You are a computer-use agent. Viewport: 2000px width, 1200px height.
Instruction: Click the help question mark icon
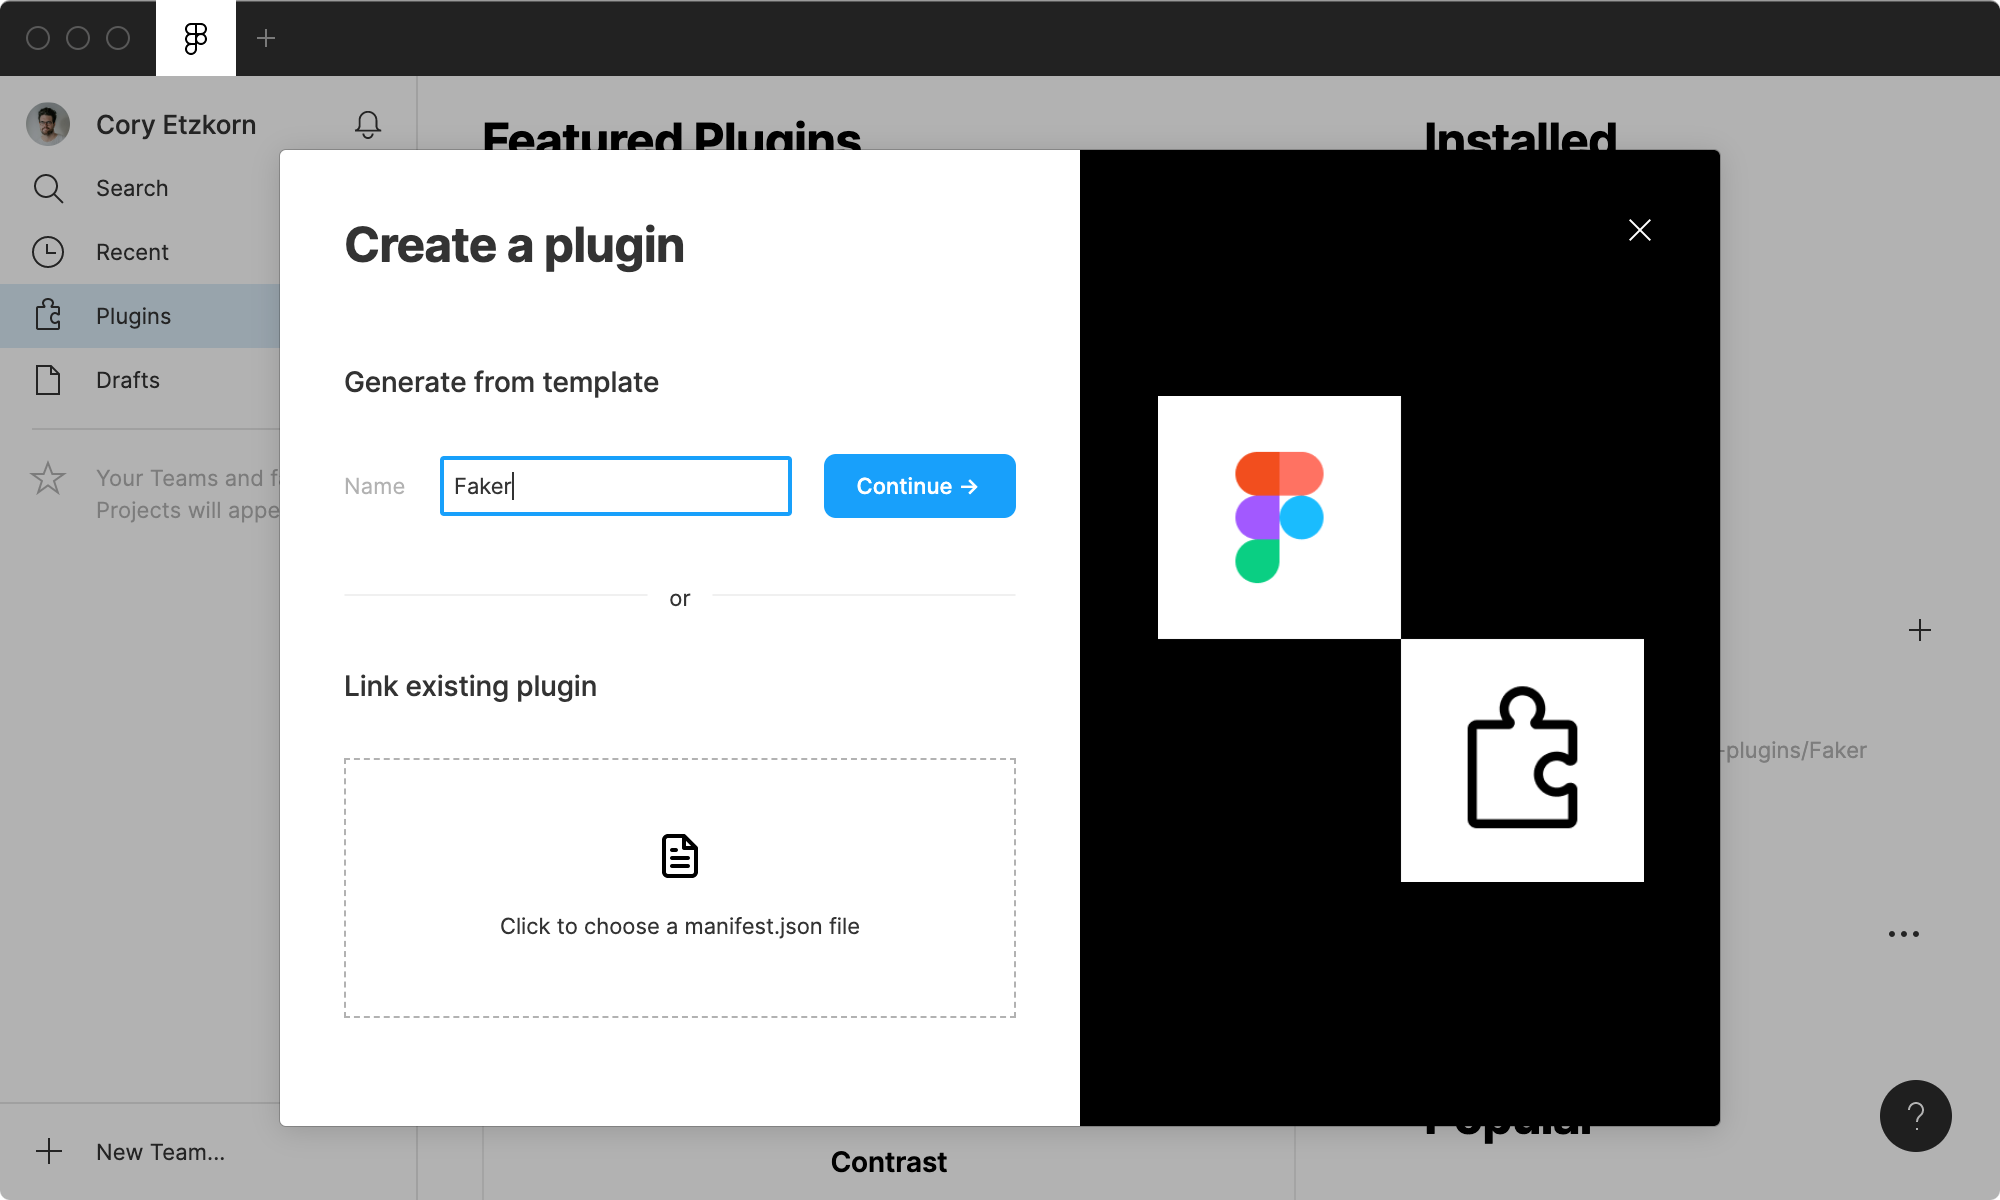[1916, 1116]
